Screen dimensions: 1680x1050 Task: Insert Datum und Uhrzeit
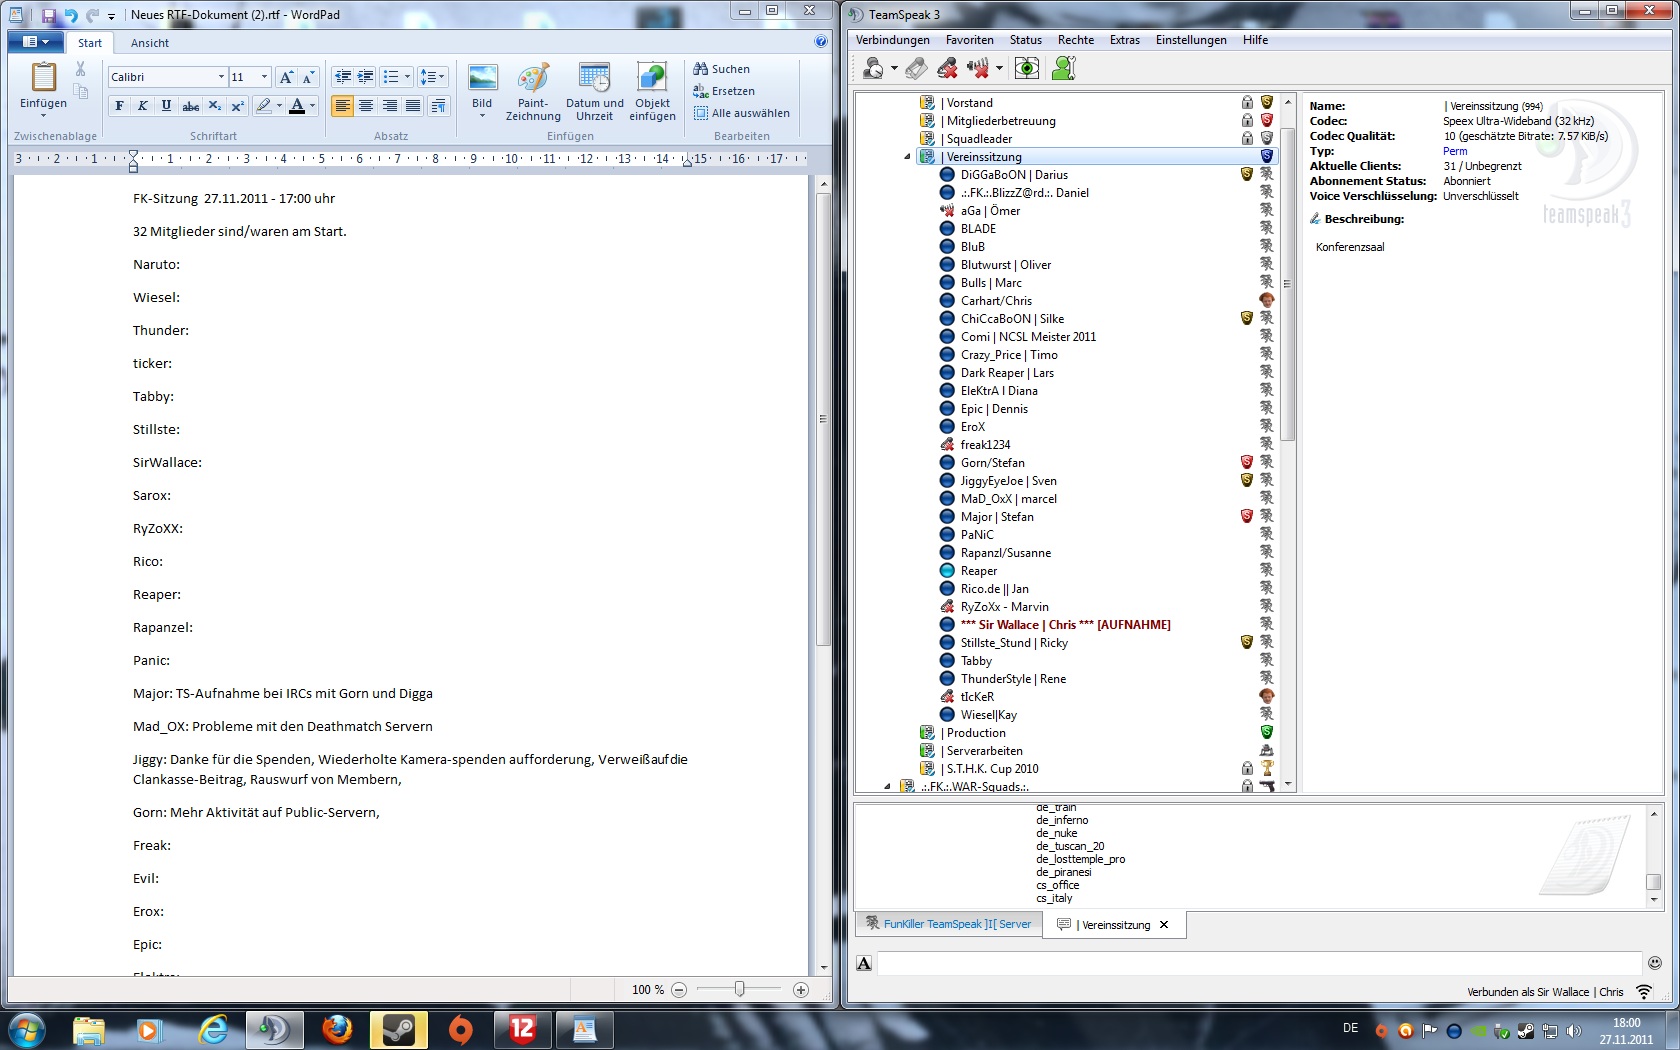click(x=594, y=91)
